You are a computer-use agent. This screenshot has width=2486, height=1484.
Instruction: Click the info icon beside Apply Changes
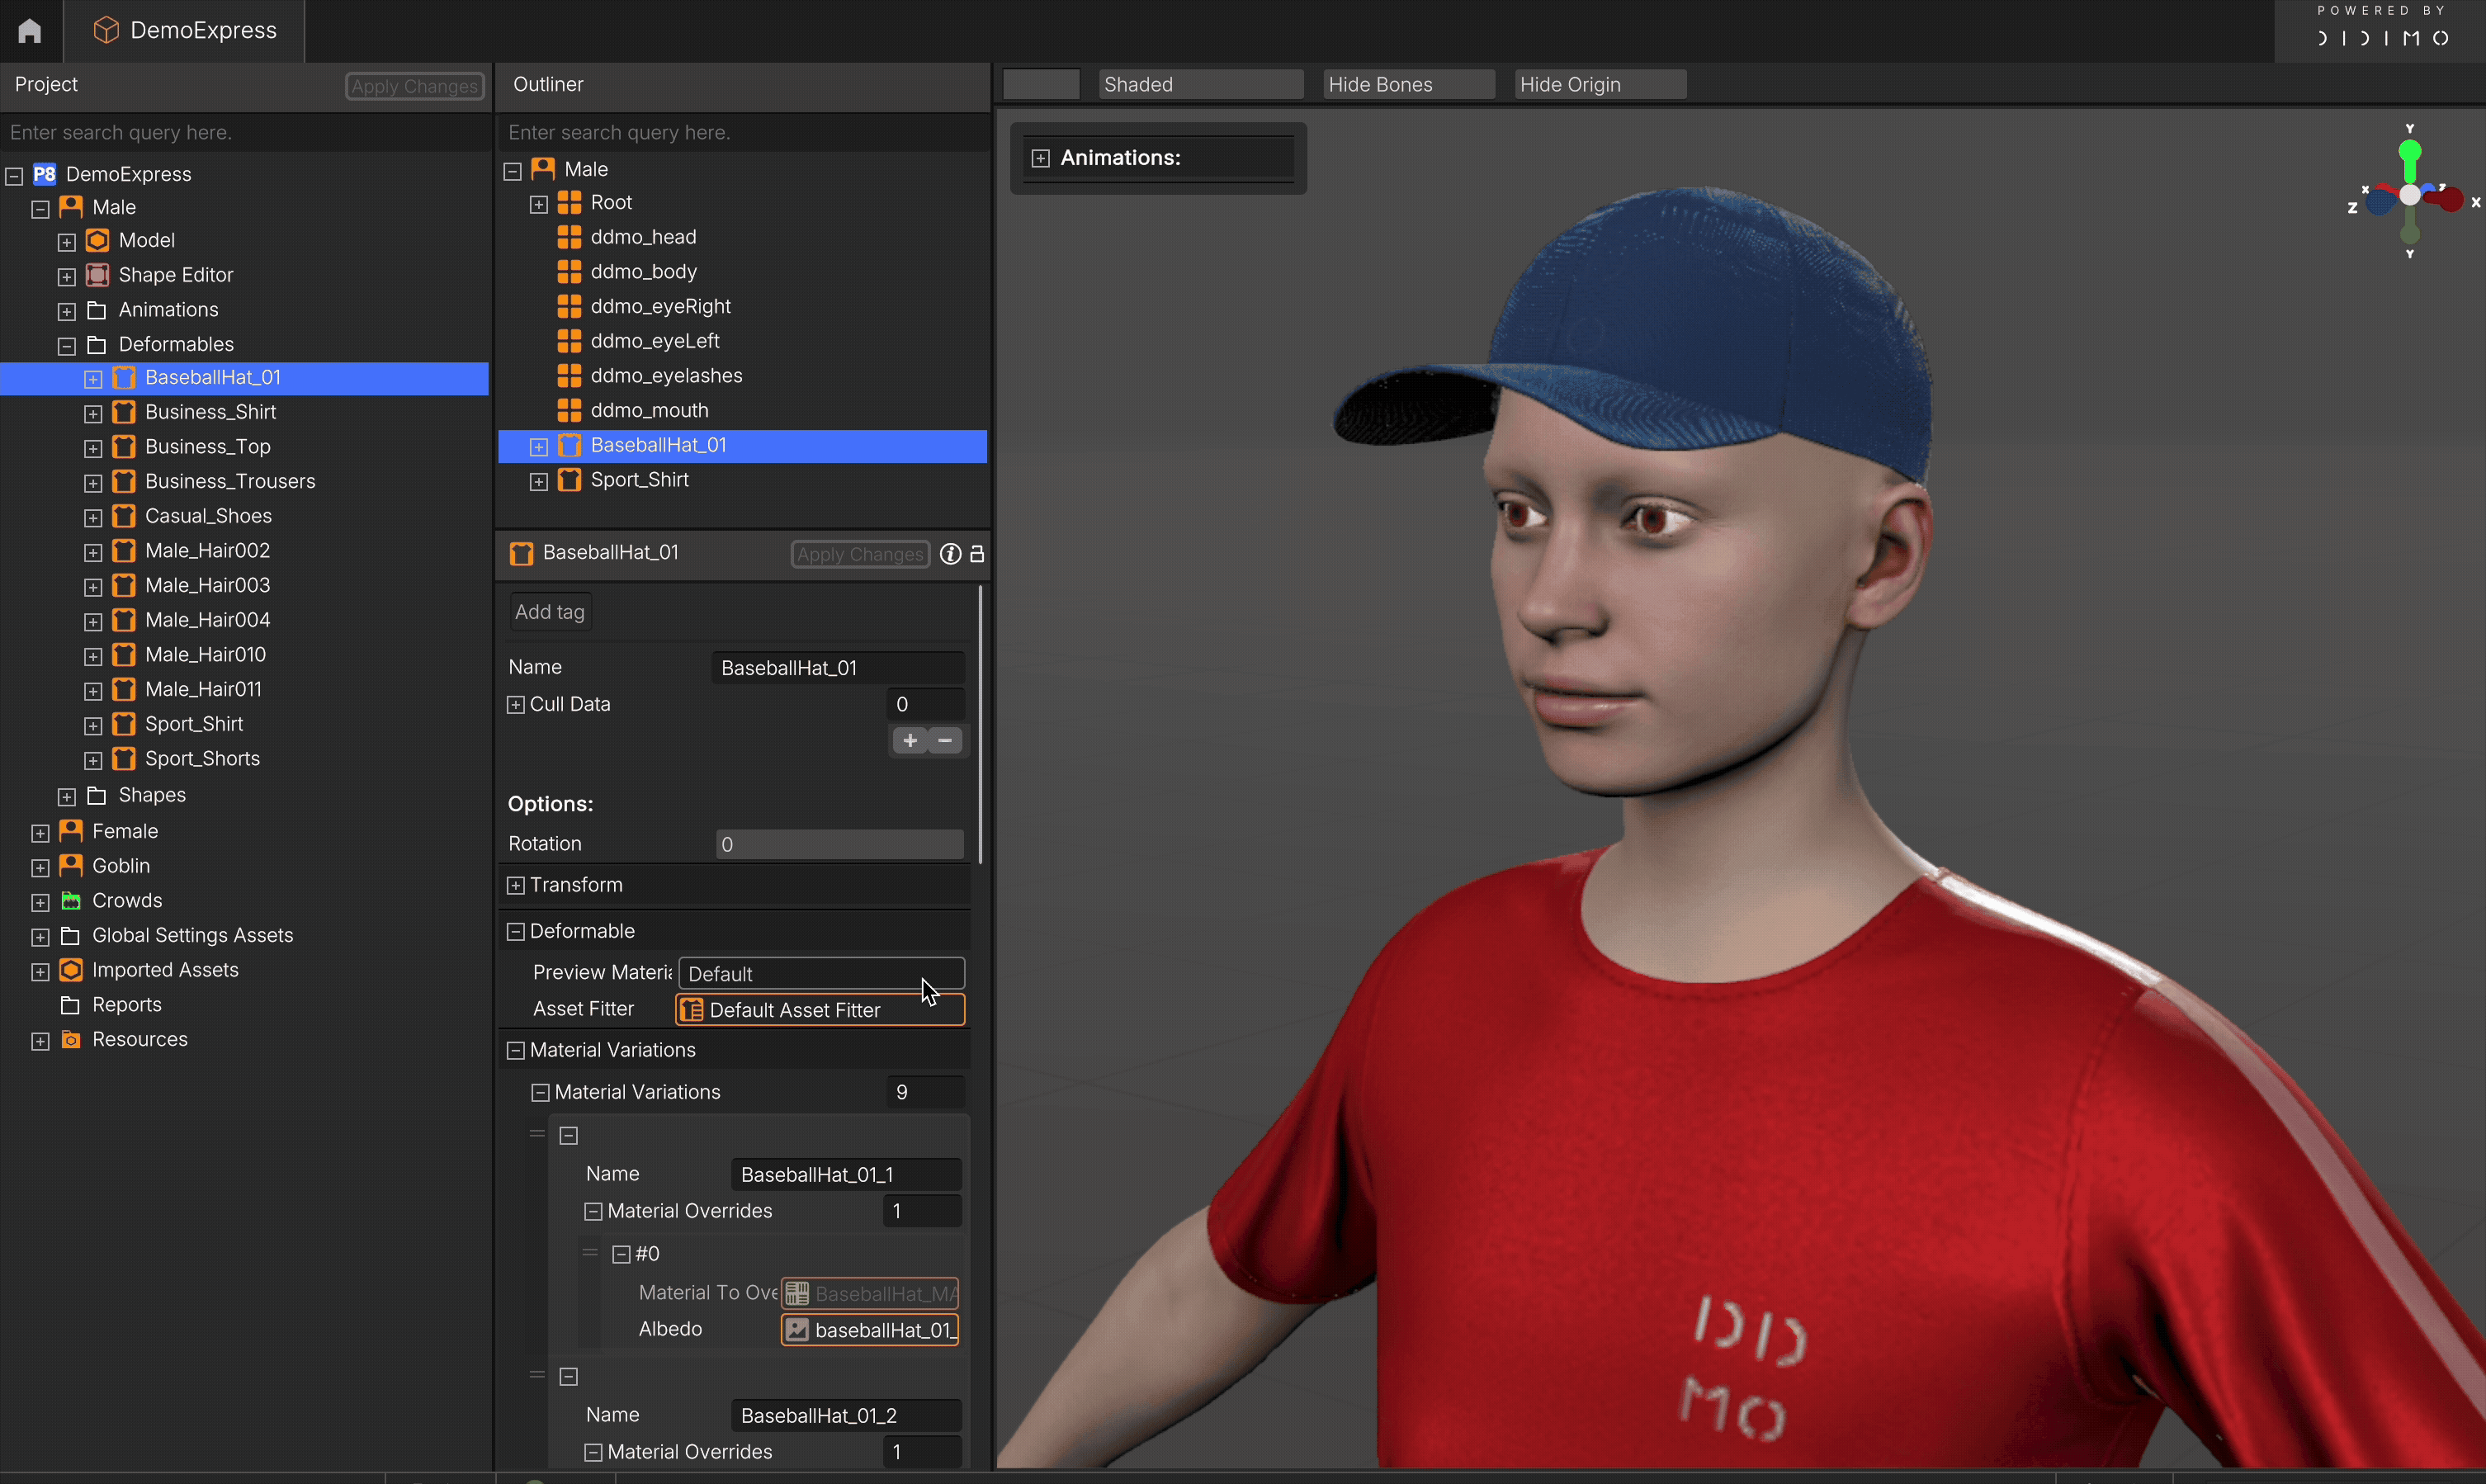tap(950, 554)
